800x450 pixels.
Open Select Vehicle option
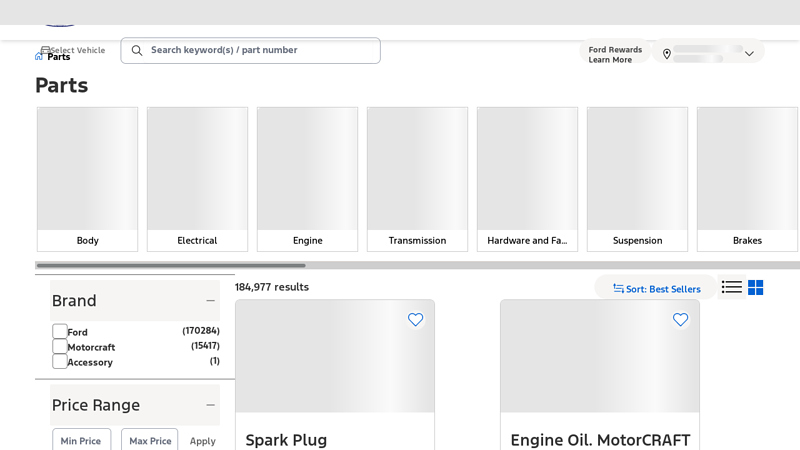pos(73,50)
